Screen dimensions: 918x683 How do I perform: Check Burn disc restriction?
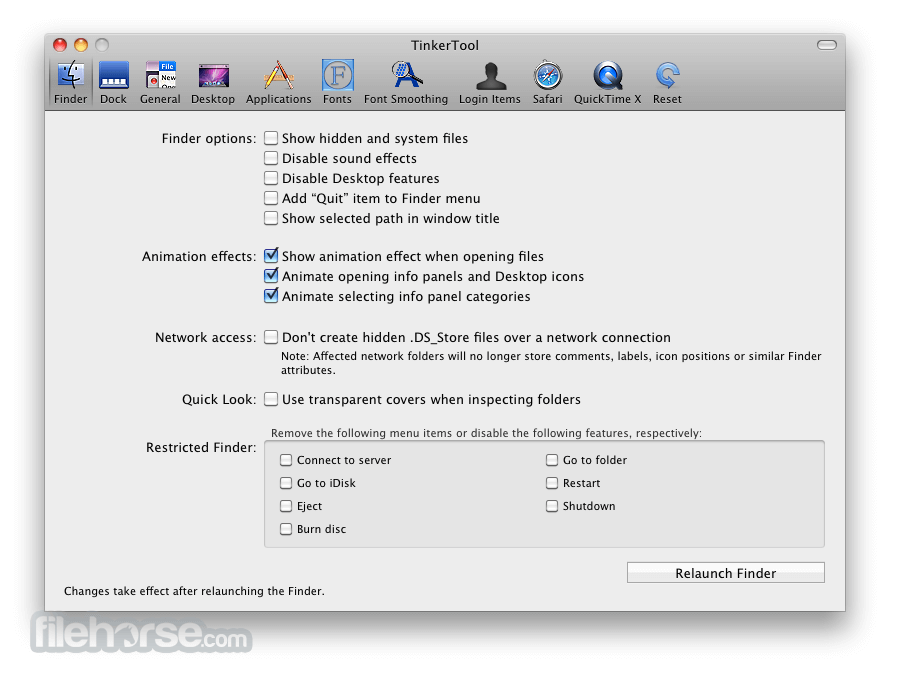pyautogui.click(x=286, y=529)
